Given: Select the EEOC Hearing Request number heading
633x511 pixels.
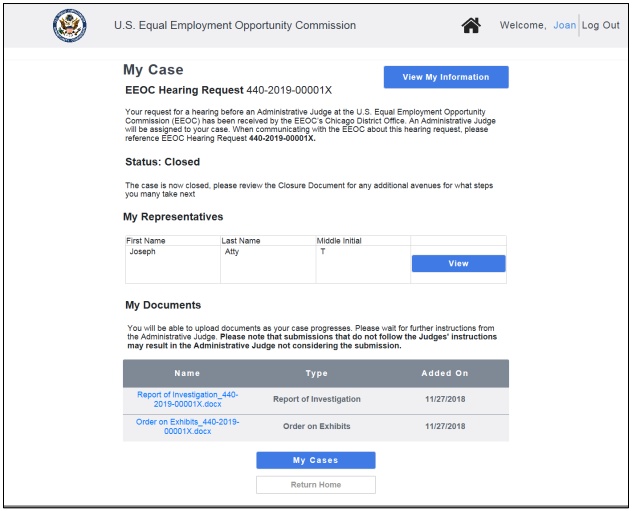Looking at the screenshot, I should coord(228,90).
